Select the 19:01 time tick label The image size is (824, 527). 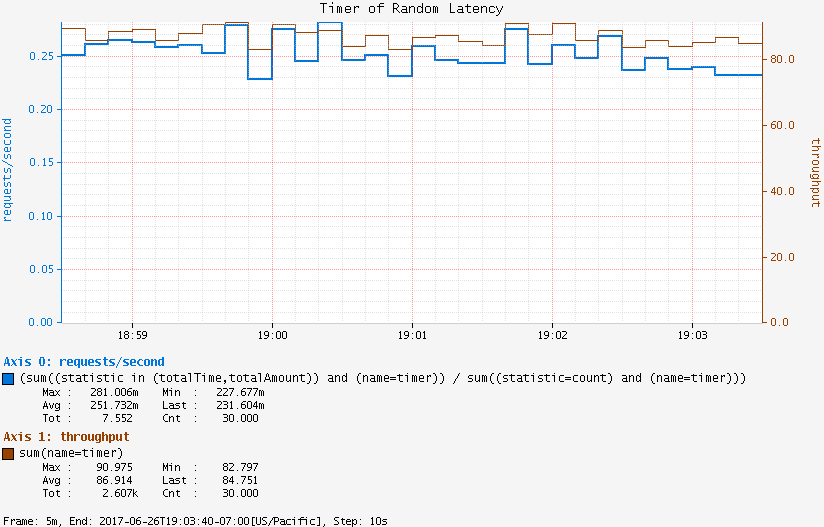(x=412, y=337)
